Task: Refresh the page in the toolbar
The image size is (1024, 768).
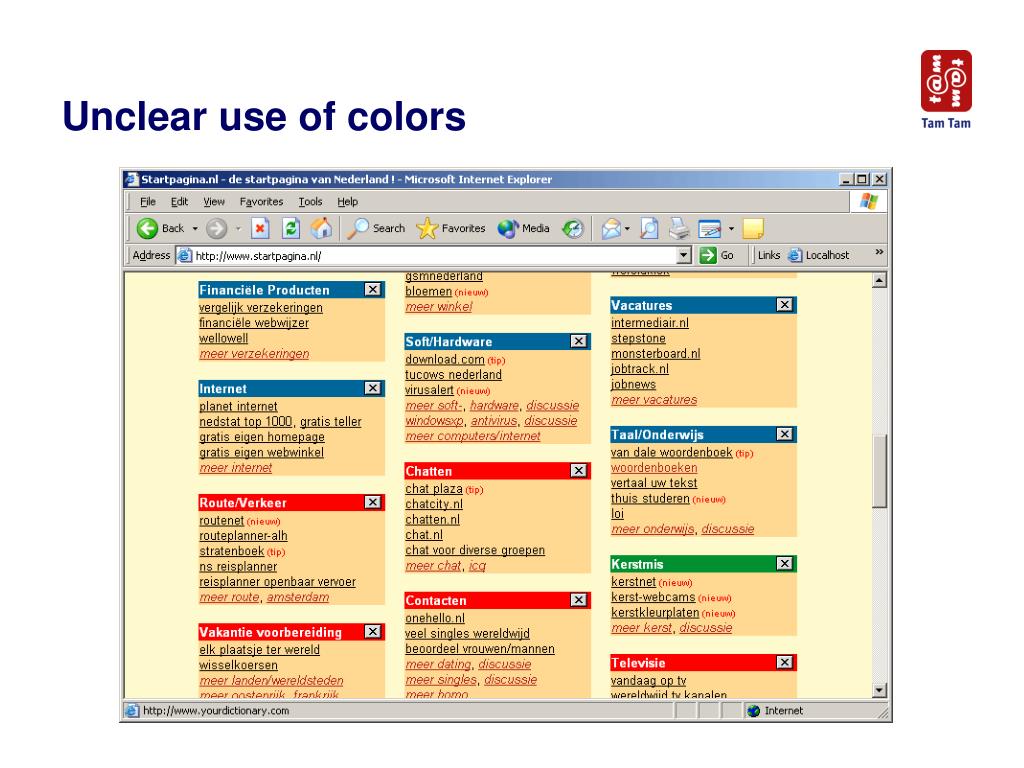Action: click(291, 228)
